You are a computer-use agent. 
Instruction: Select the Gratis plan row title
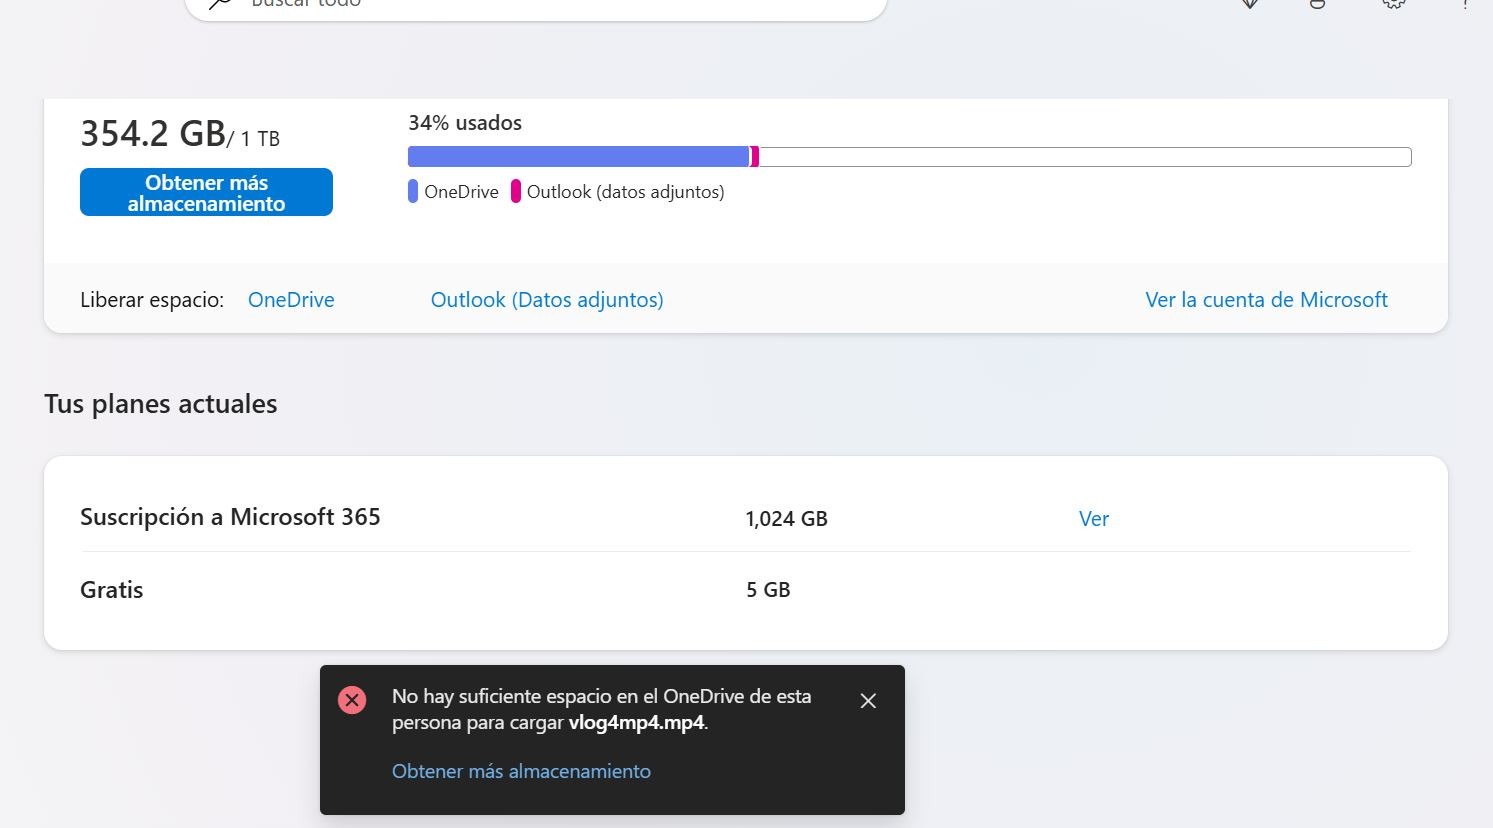coord(112,590)
